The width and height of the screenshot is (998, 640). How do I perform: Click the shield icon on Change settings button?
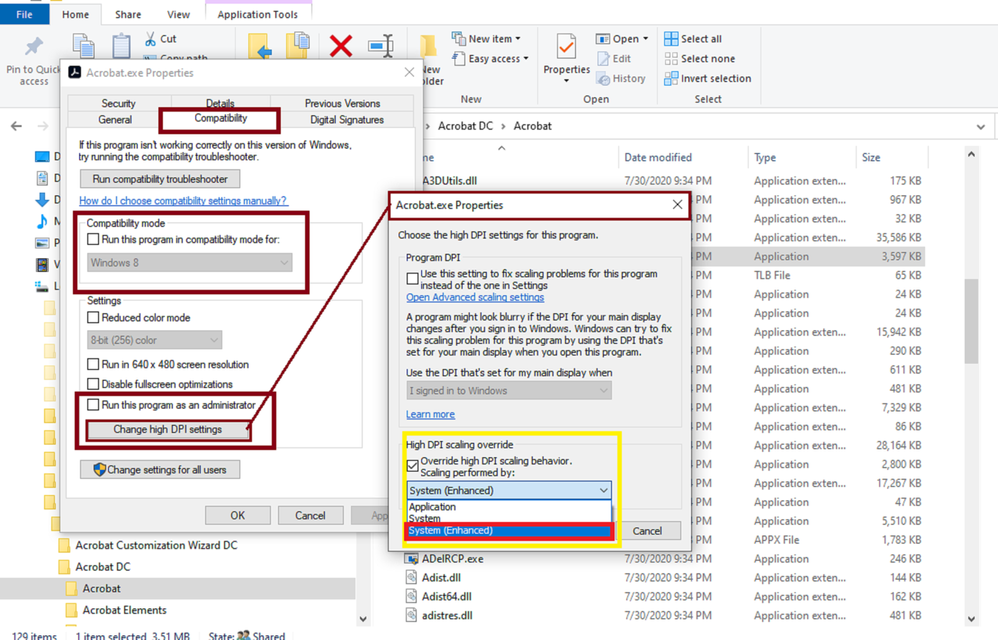pos(99,470)
